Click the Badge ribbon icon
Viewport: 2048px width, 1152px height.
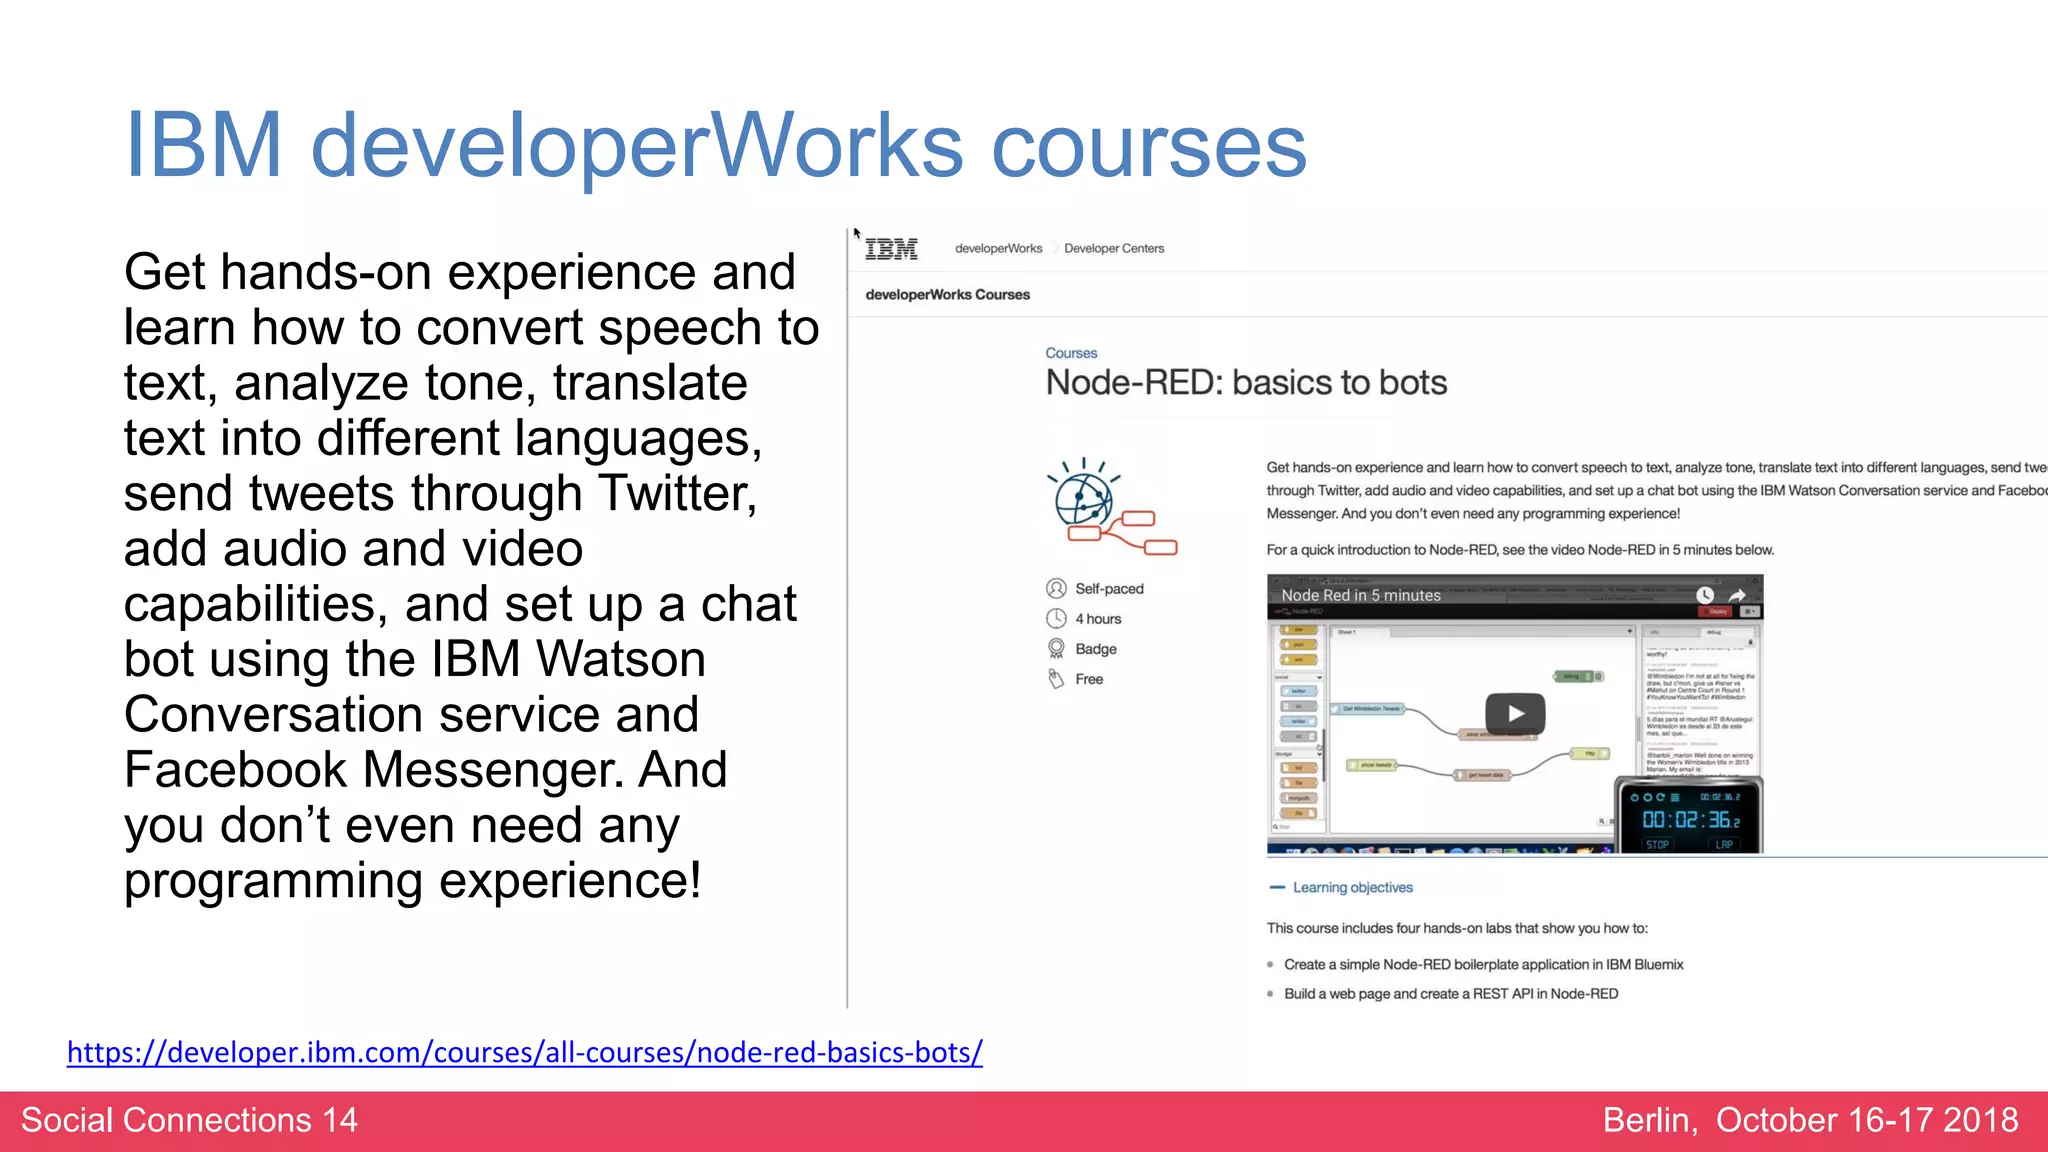pos(1056,648)
